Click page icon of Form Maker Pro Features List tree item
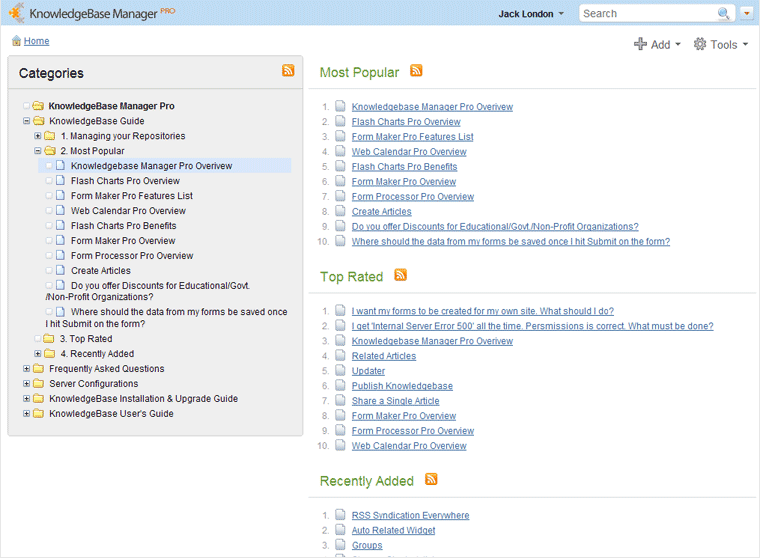760x558 pixels. click(60, 195)
